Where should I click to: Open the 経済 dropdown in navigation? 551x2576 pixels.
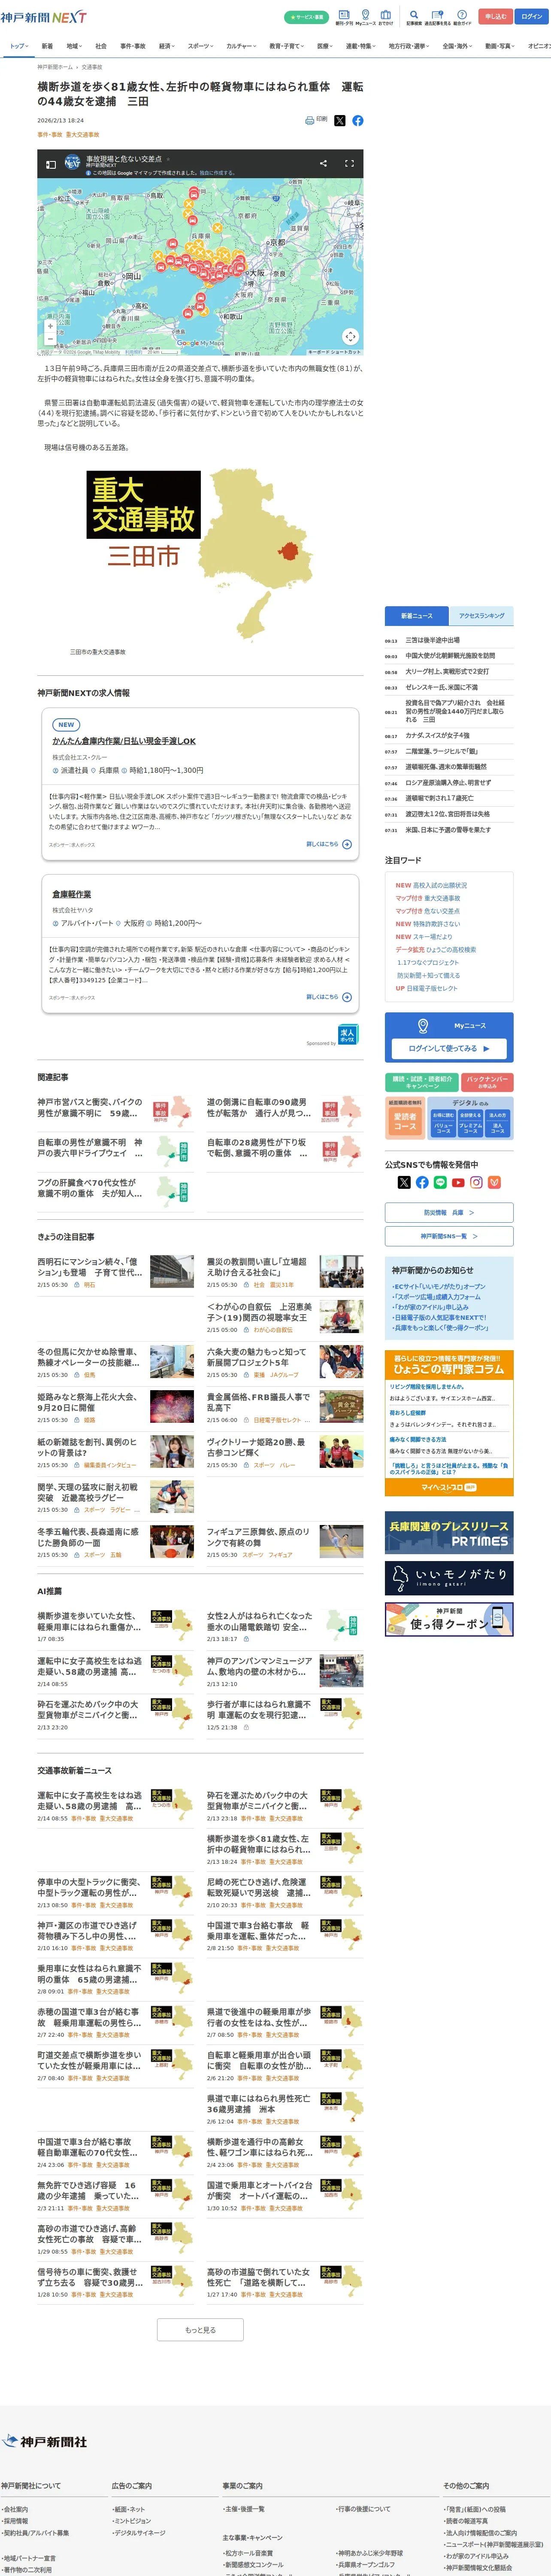166,46
